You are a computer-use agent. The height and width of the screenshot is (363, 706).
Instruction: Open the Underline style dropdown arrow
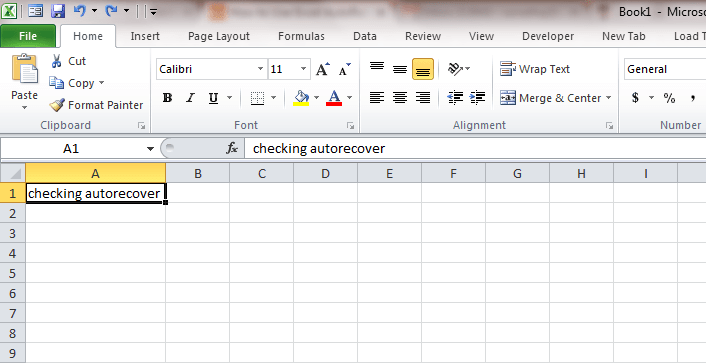[x=229, y=98]
